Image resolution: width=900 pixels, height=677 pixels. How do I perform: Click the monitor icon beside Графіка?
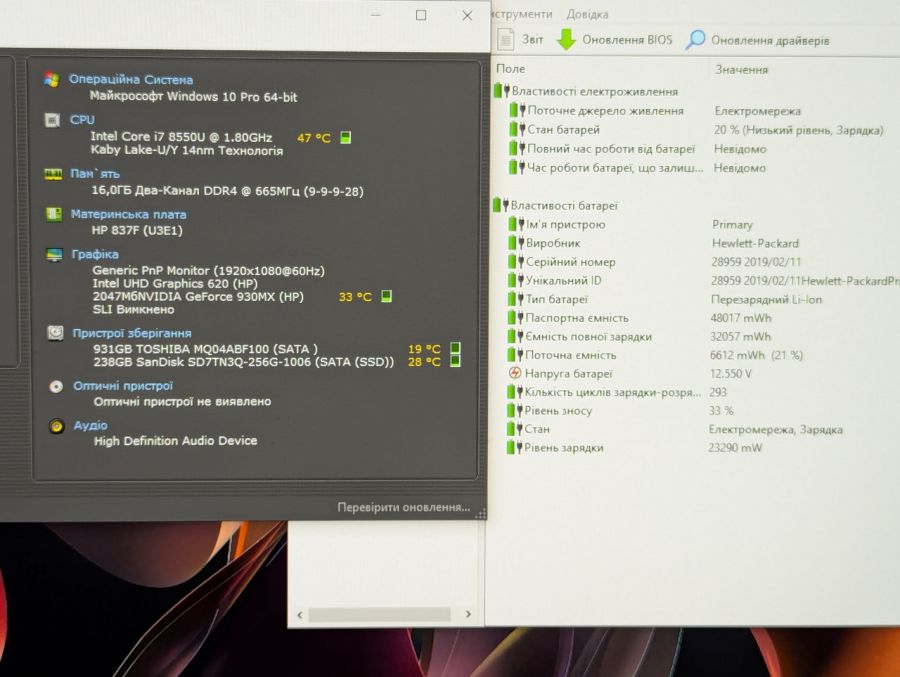(x=55, y=254)
